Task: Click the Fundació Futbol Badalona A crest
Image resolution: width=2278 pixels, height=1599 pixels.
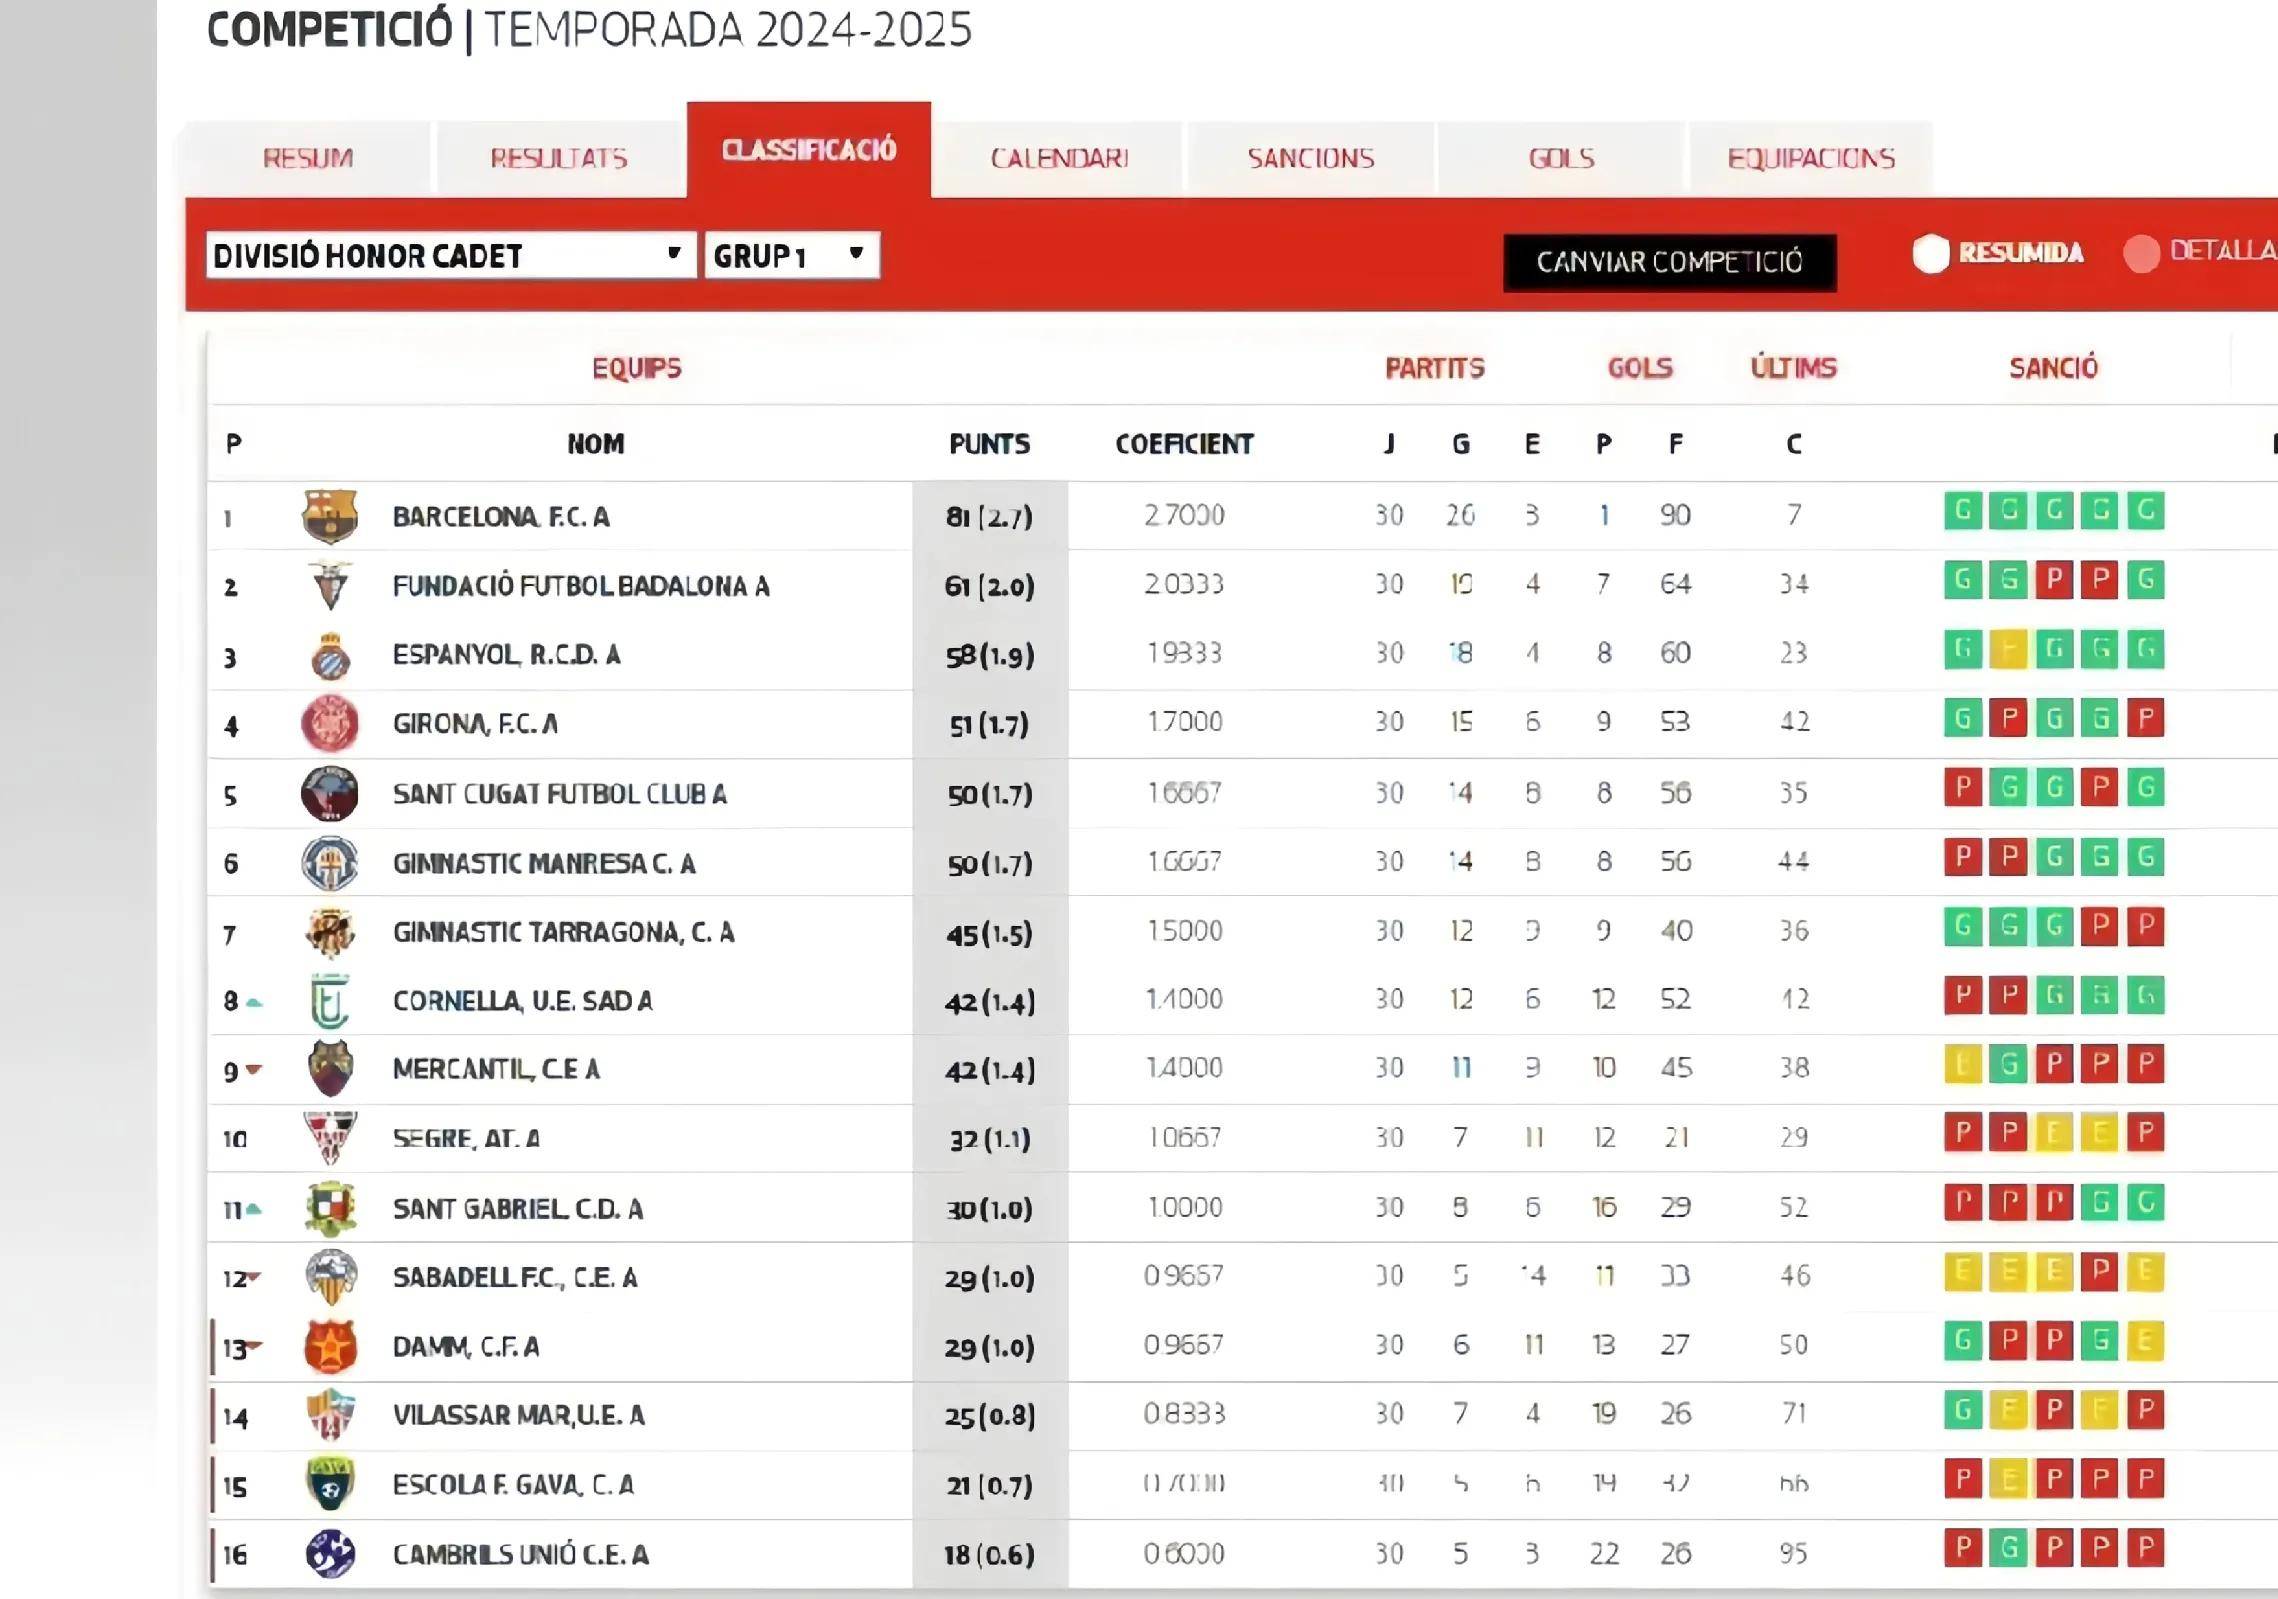Action: 330,585
